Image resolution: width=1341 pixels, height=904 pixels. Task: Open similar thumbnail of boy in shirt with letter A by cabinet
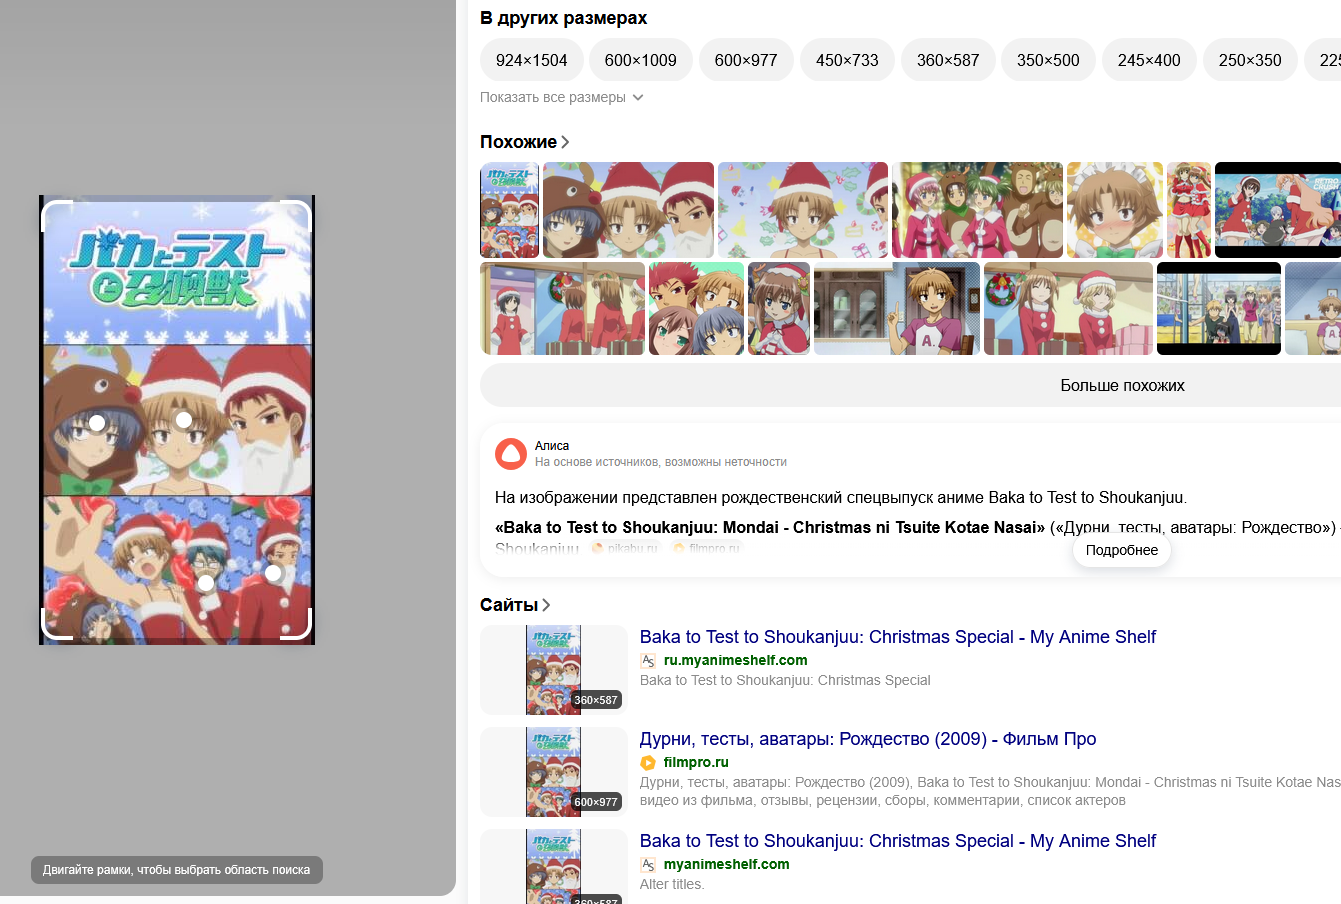[897, 309]
